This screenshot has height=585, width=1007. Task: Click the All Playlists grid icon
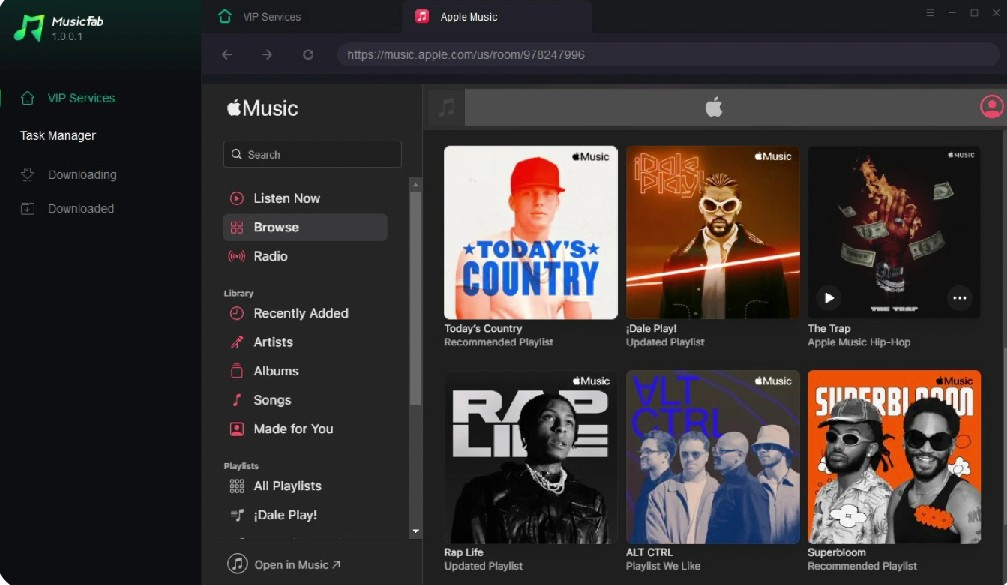236,486
